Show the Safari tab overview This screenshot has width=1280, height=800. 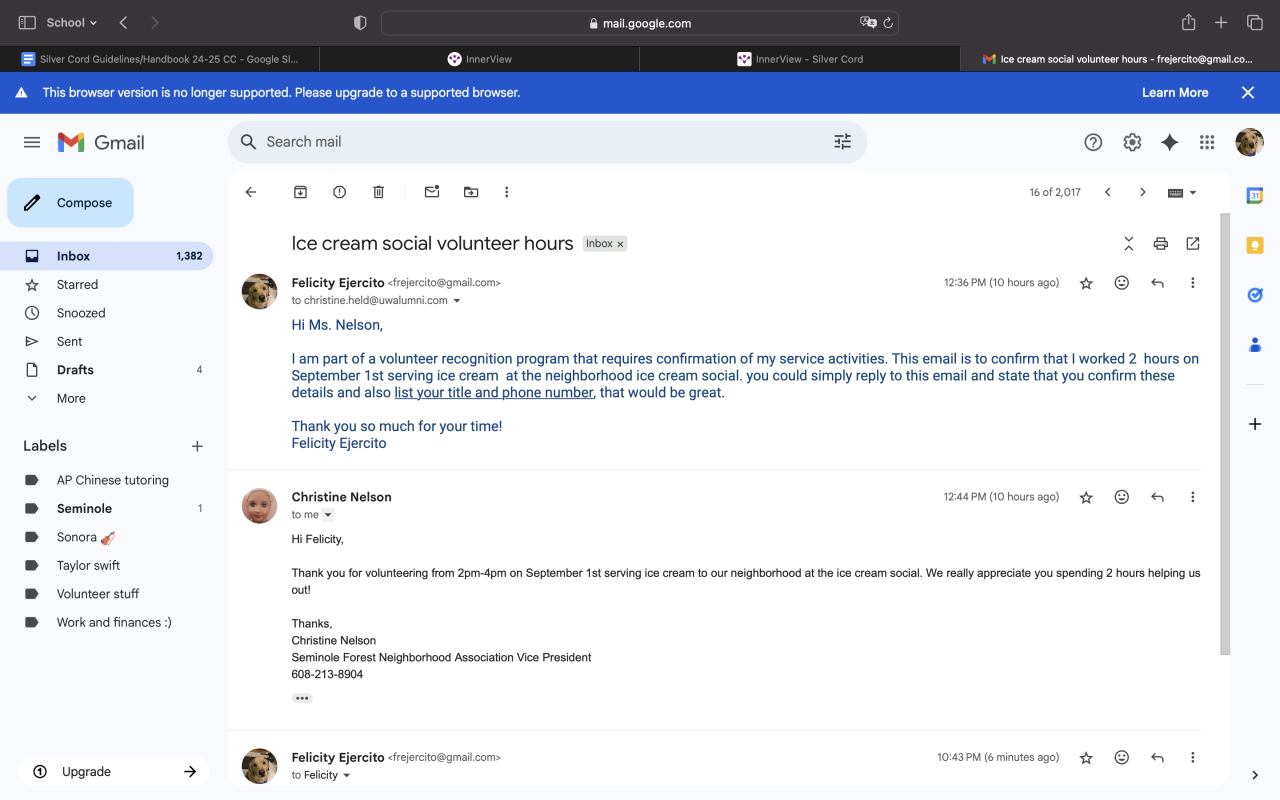coord(1255,23)
